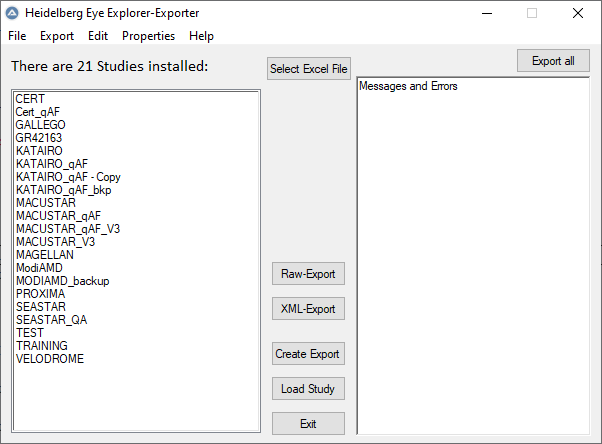Image resolution: width=602 pixels, height=444 pixels.
Task: Choose the KATAIRO_qAF - Copy study
Action: (68, 177)
